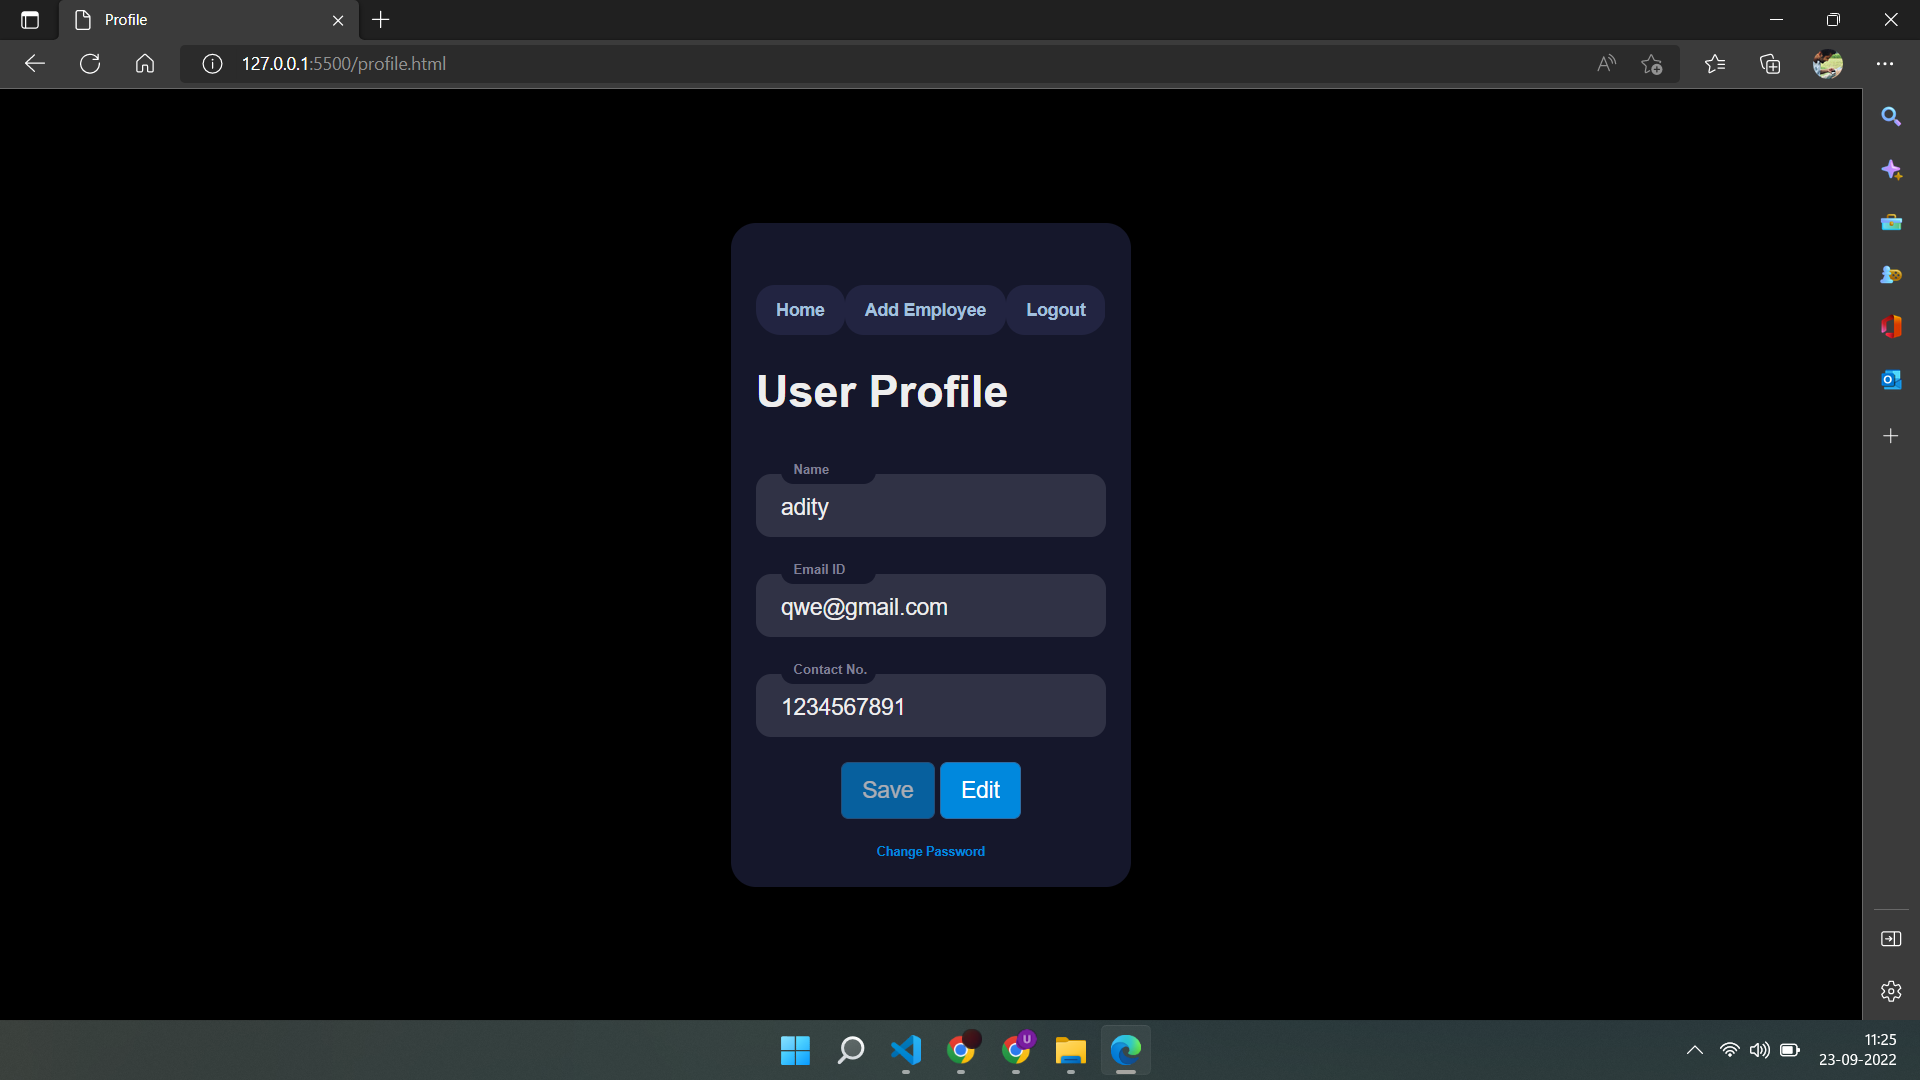Screen dimensions: 1920x1080
Task: Add this page to favorites
Action: 1652,63
